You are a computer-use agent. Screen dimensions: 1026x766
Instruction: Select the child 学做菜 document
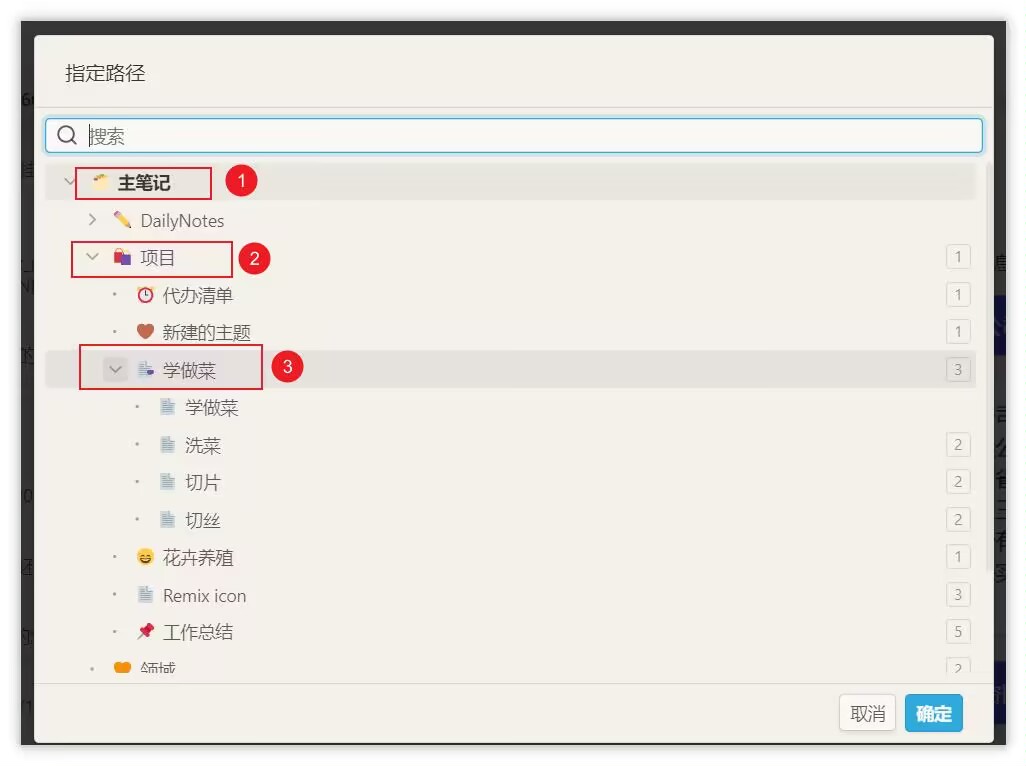click(x=510, y=408)
